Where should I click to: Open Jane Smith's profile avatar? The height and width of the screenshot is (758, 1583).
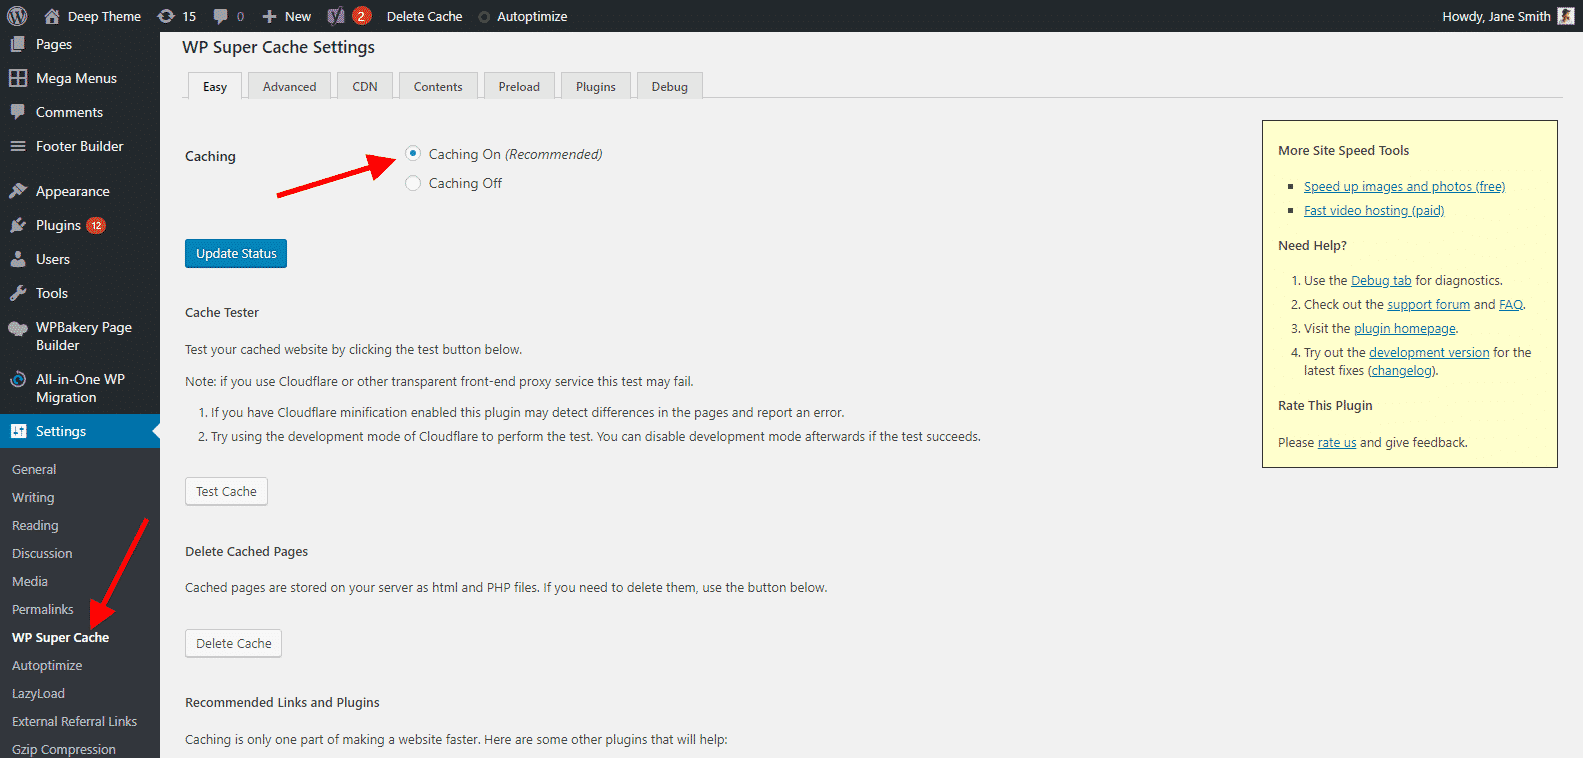(x=1566, y=16)
